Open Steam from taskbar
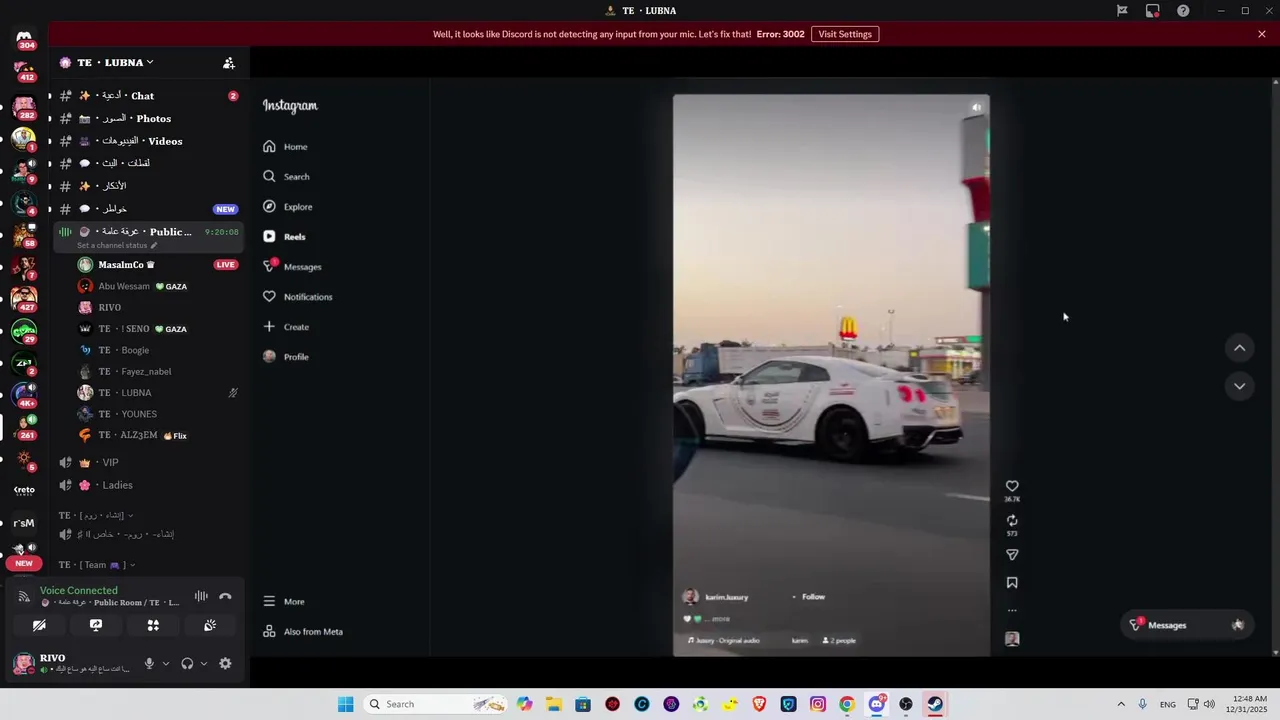This screenshot has height=720, width=1280. (935, 704)
